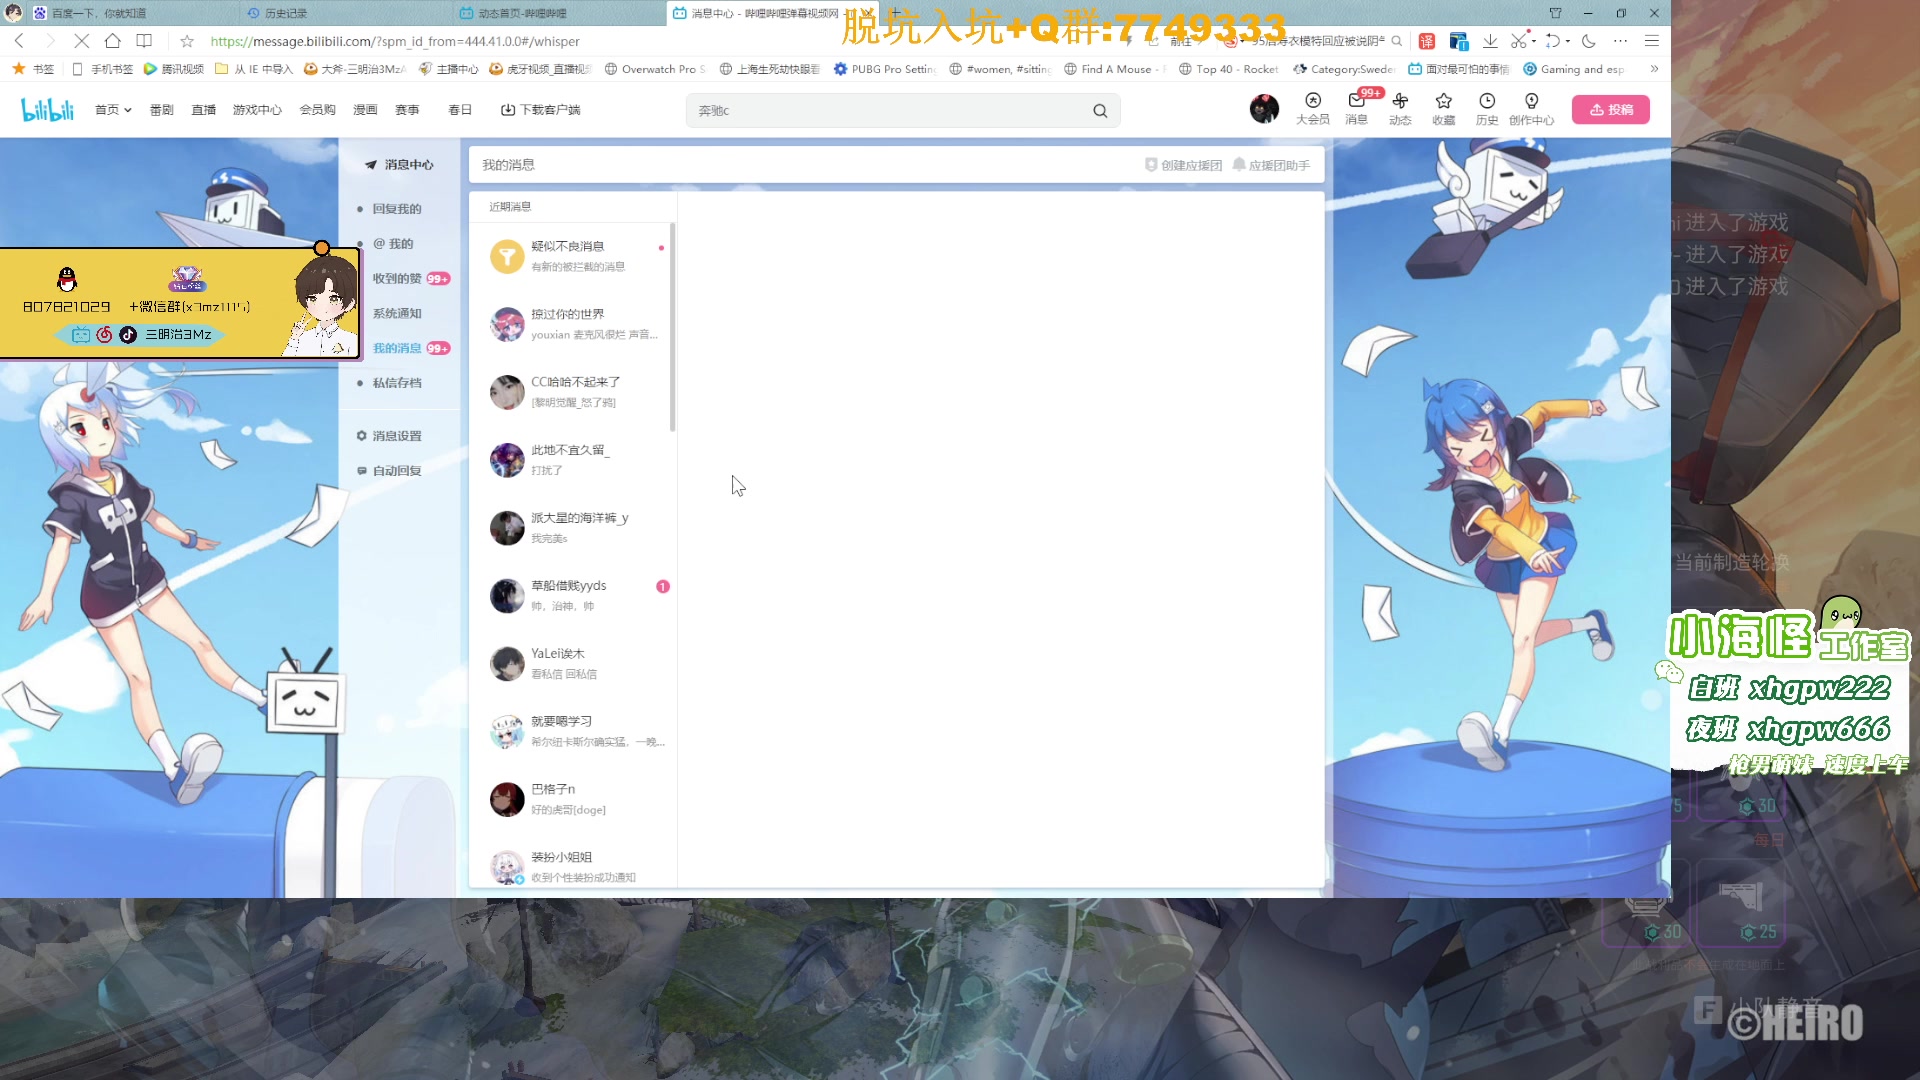Open the 动态 pinwheel icon
1920x1080 pixels.
click(x=1400, y=108)
